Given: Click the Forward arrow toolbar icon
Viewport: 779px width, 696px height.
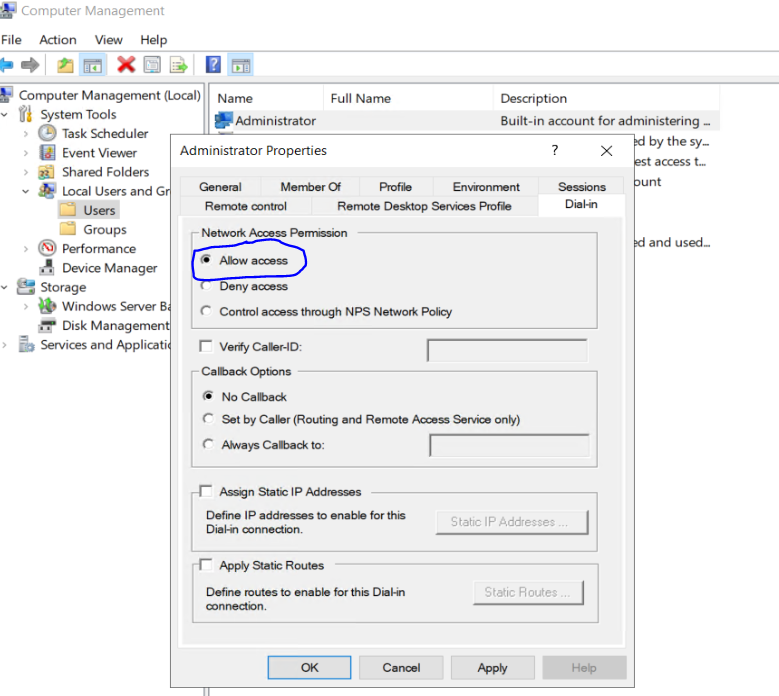Looking at the screenshot, I should coord(30,65).
